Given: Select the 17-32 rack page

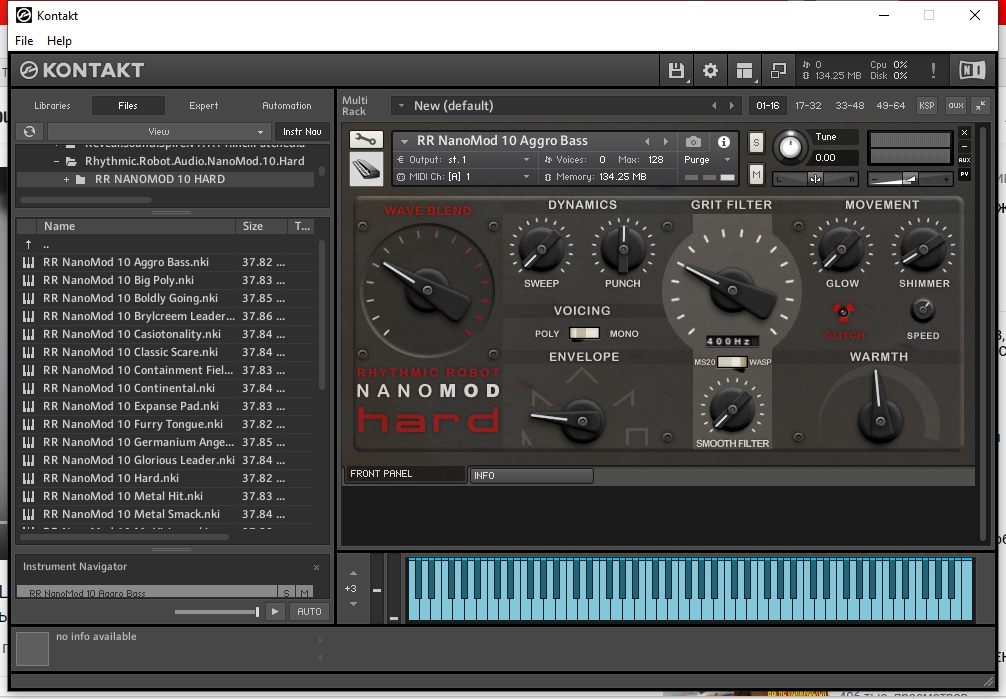Looking at the screenshot, I should click(x=808, y=106).
